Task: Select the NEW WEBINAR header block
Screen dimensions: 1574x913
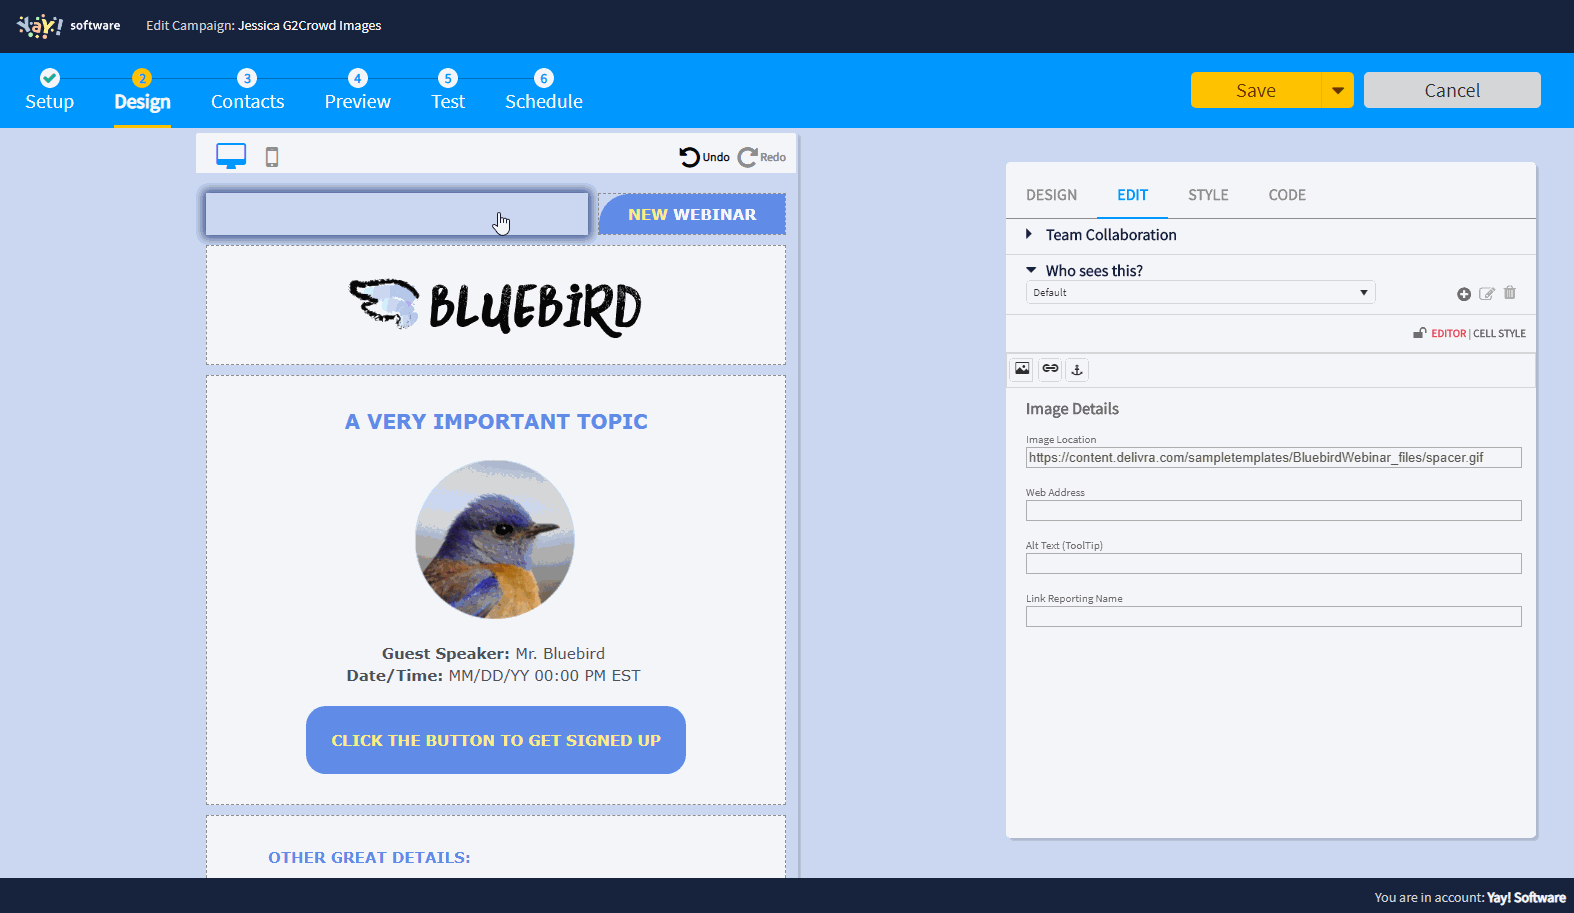Action: tap(692, 214)
